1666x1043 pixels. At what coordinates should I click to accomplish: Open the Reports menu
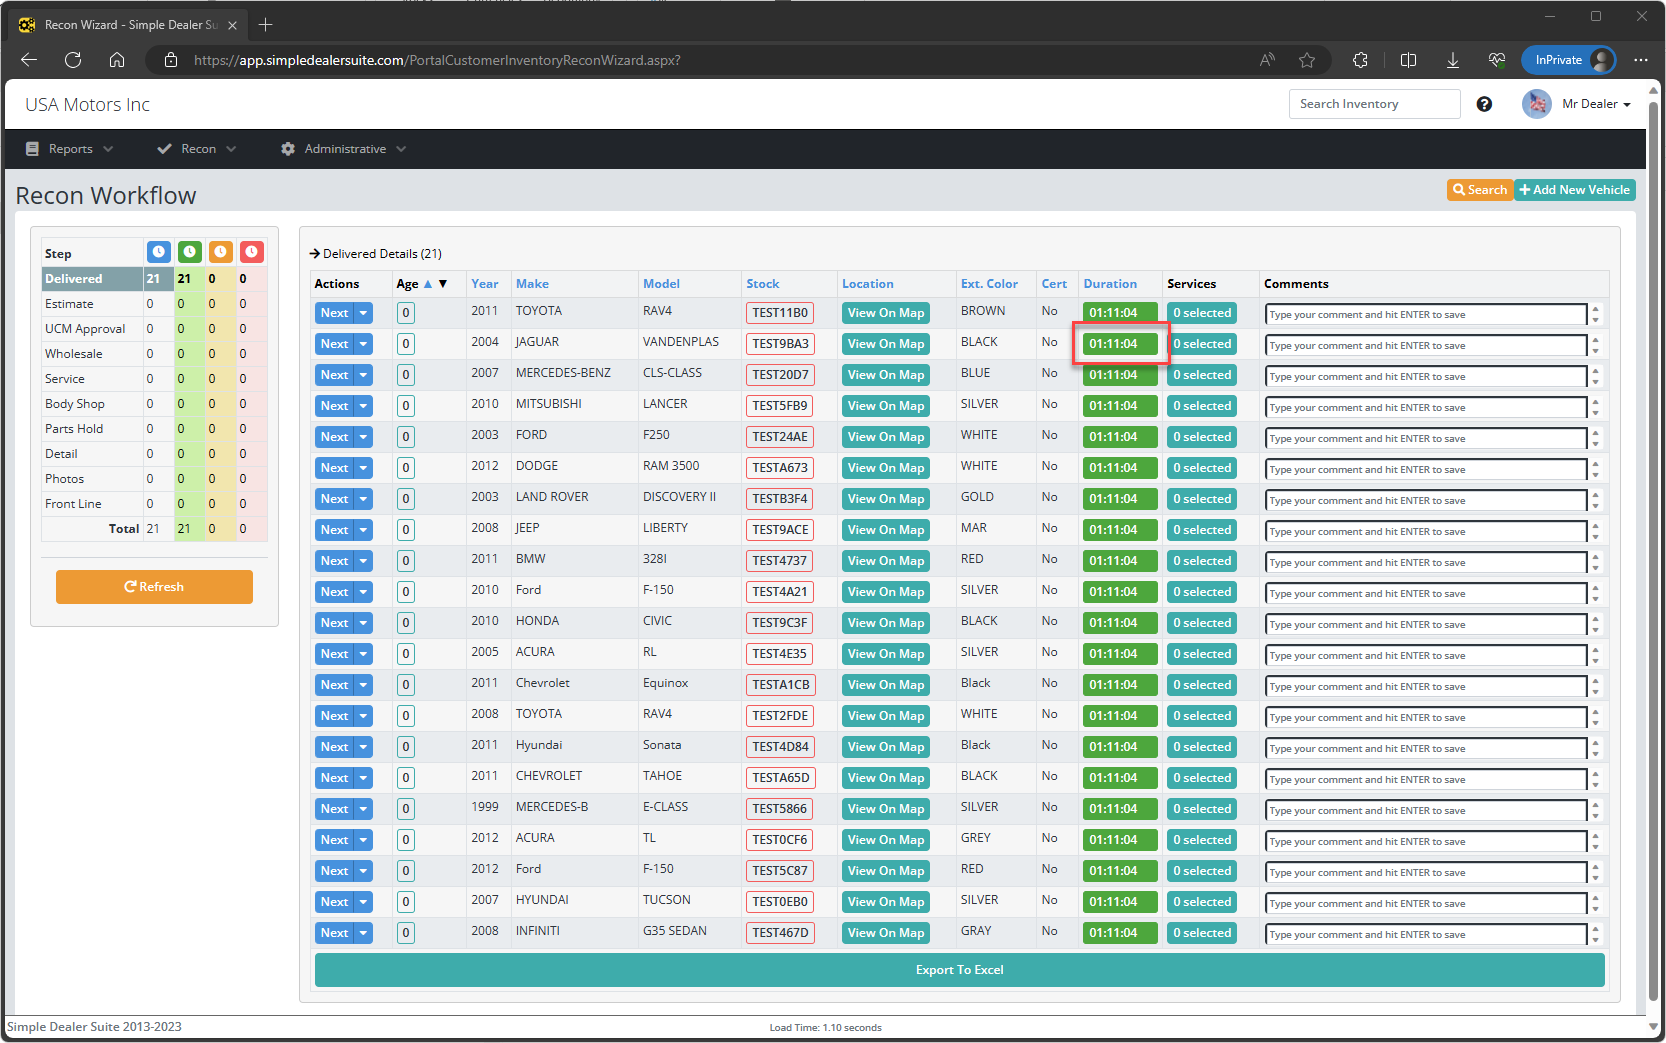(x=70, y=149)
